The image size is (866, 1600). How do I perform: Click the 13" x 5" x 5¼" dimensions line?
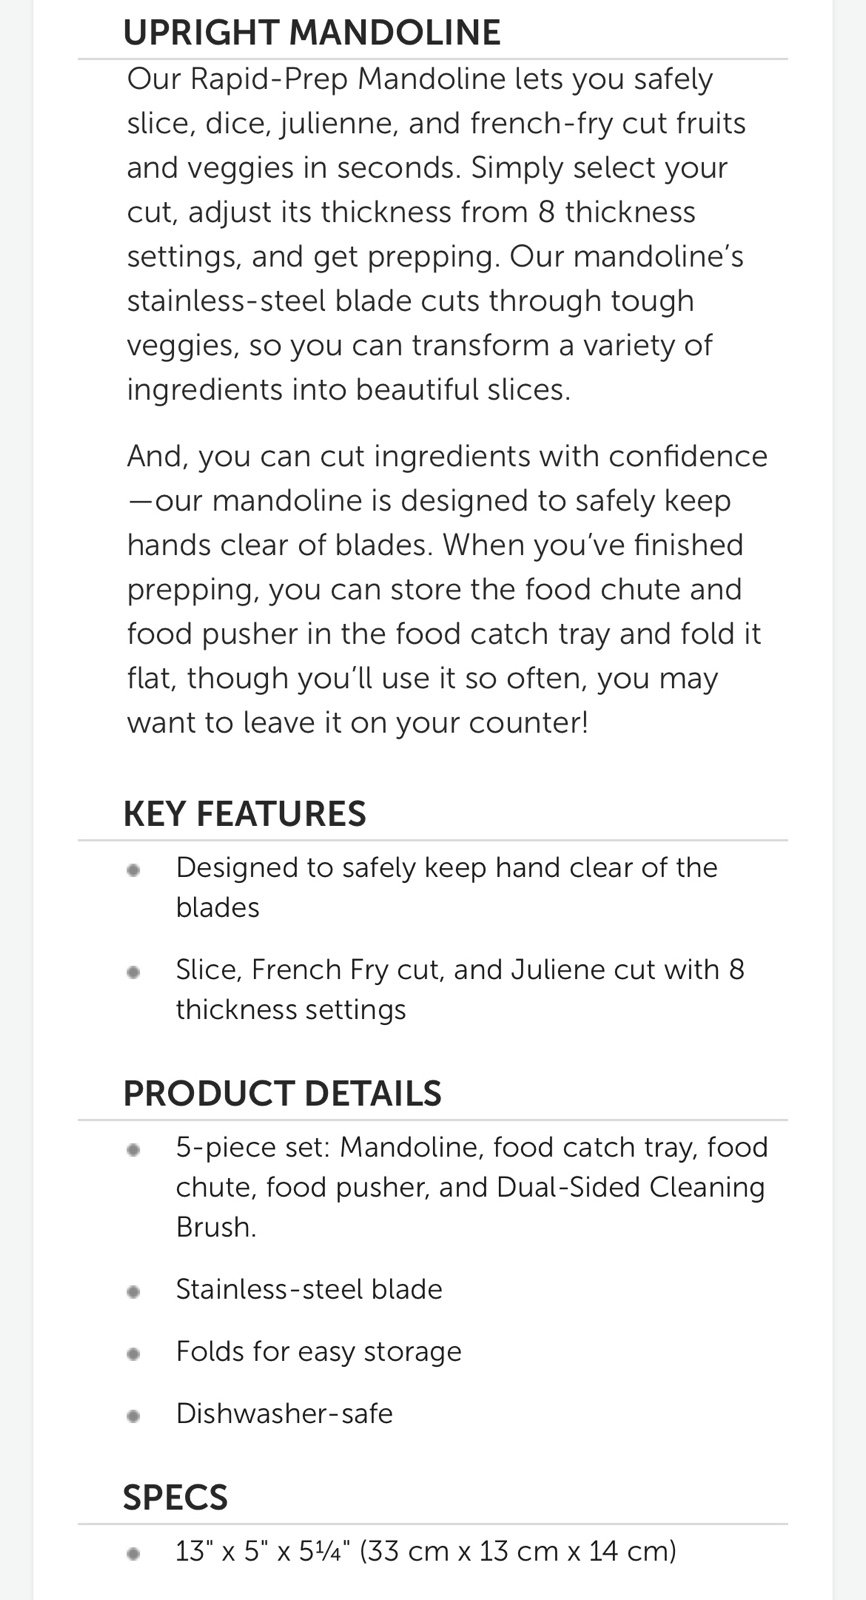click(x=426, y=1551)
